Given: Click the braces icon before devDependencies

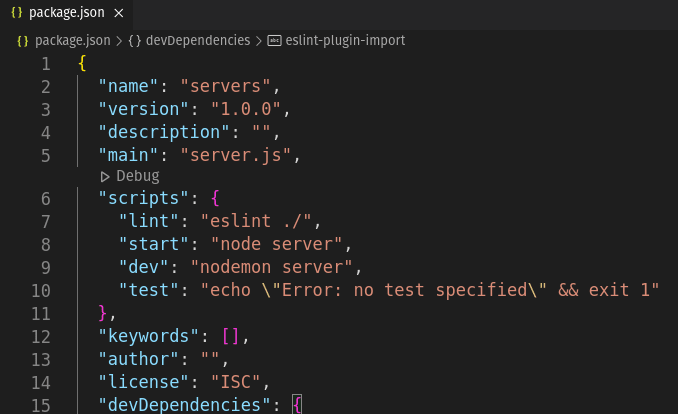Looking at the screenshot, I should [135, 41].
